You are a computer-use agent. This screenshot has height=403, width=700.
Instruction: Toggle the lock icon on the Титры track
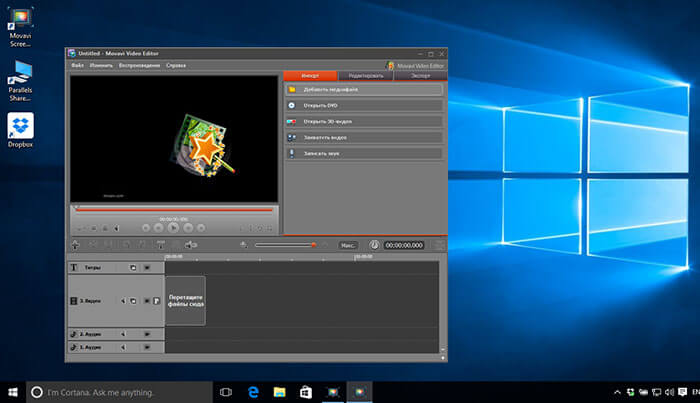tap(133, 267)
